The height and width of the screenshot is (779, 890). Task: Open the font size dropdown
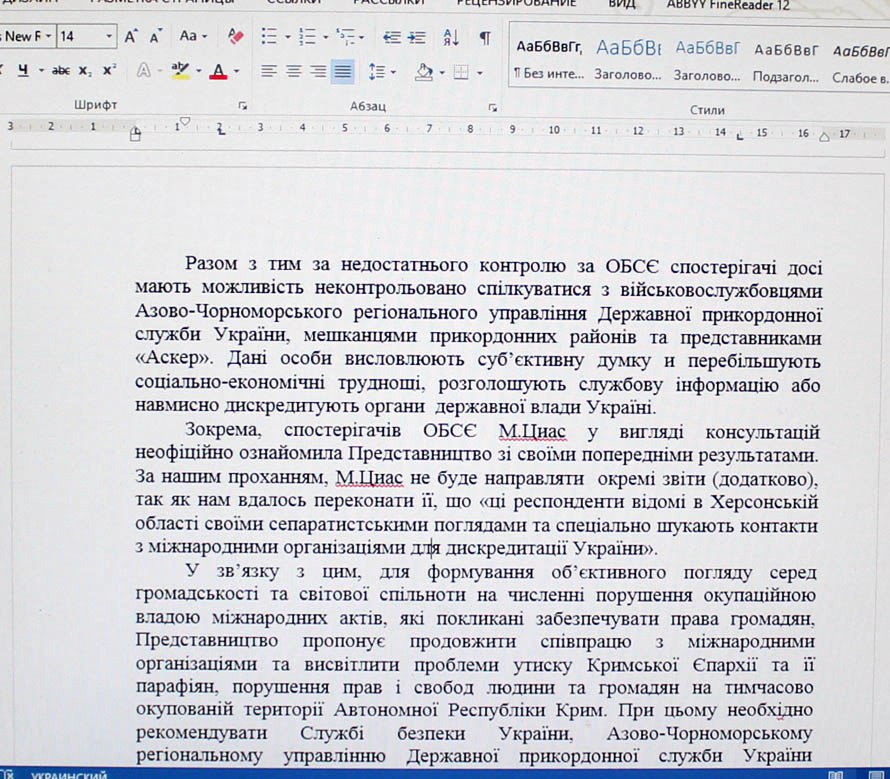coord(109,37)
